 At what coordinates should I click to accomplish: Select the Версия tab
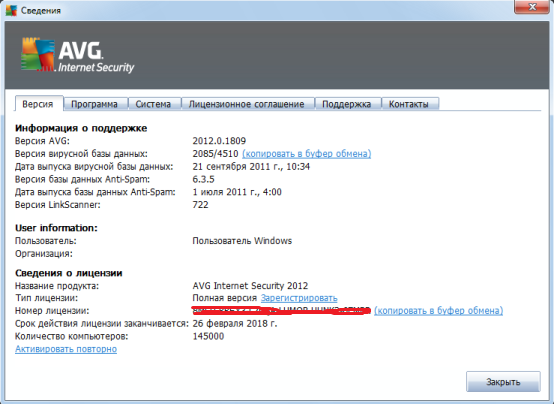point(38,104)
